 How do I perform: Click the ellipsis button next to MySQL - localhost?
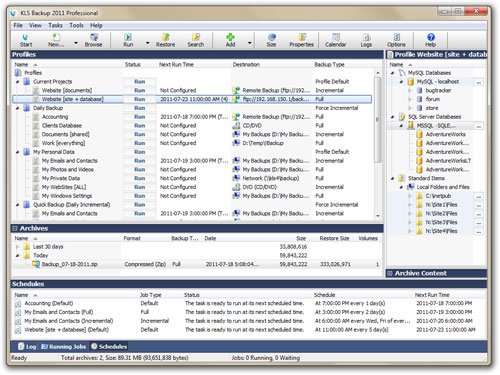[479, 82]
